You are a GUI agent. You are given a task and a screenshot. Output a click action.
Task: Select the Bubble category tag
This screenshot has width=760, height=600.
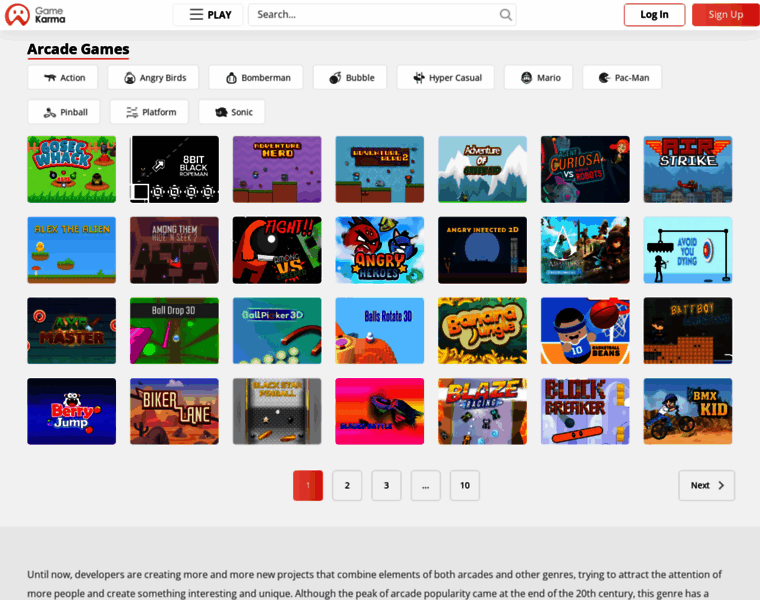point(350,78)
